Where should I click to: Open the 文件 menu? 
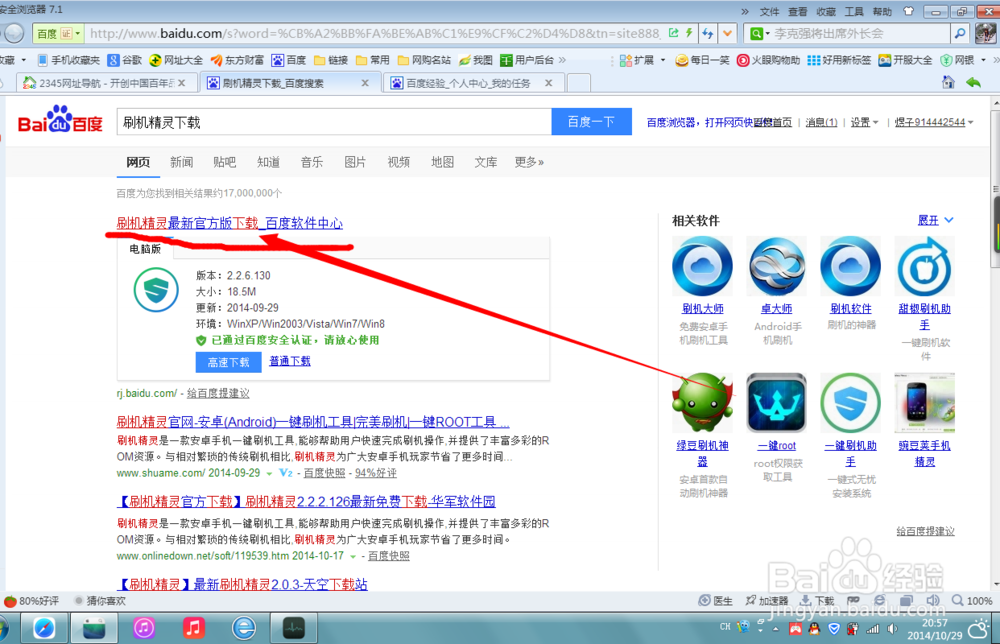click(x=769, y=11)
